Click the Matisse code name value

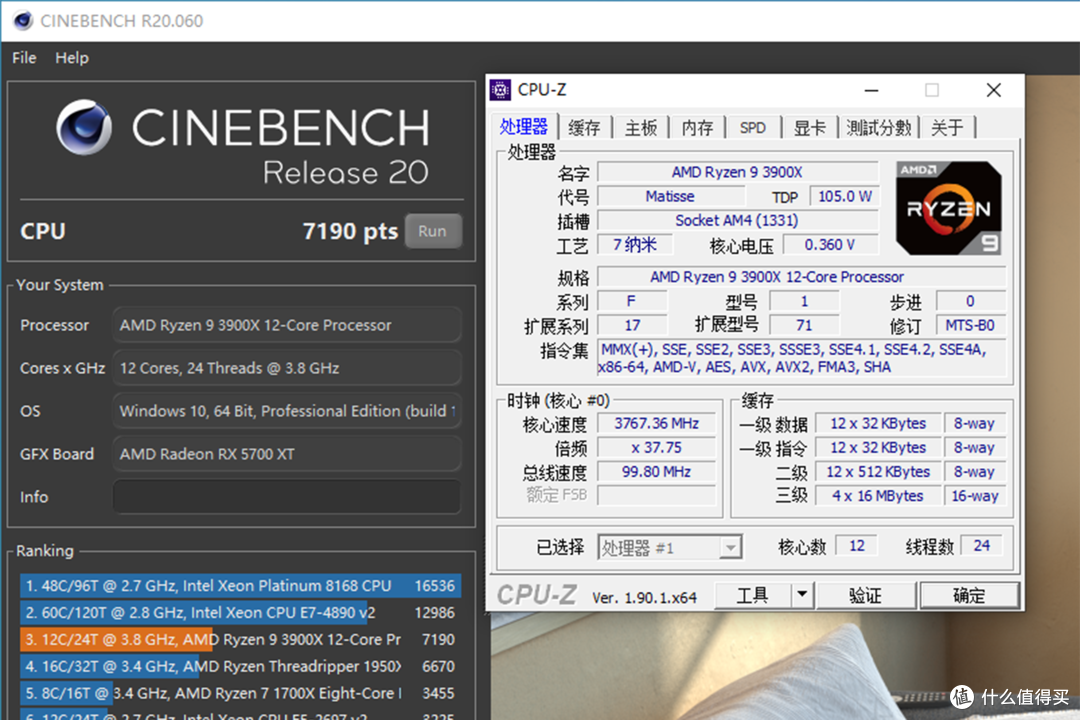(x=670, y=196)
